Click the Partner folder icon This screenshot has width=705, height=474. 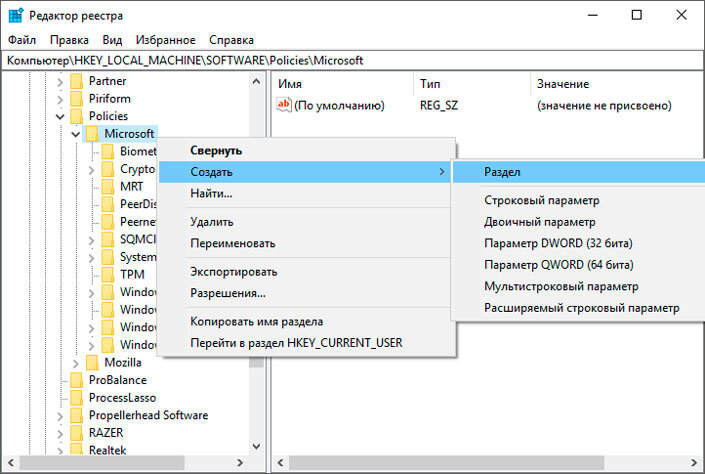(x=77, y=81)
